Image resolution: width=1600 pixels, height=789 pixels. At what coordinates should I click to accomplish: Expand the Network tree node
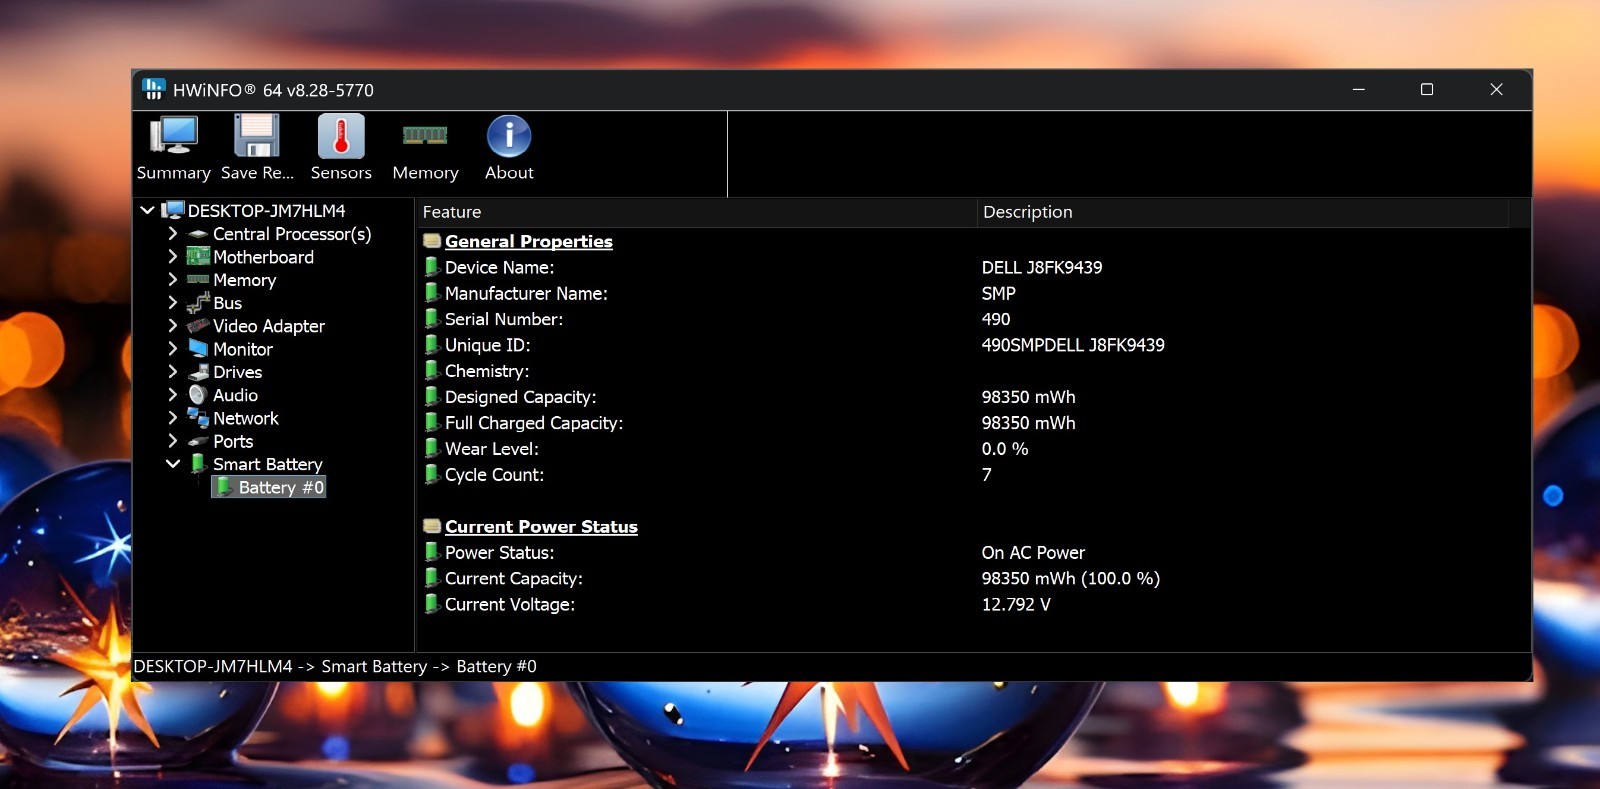[x=172, y=417]
